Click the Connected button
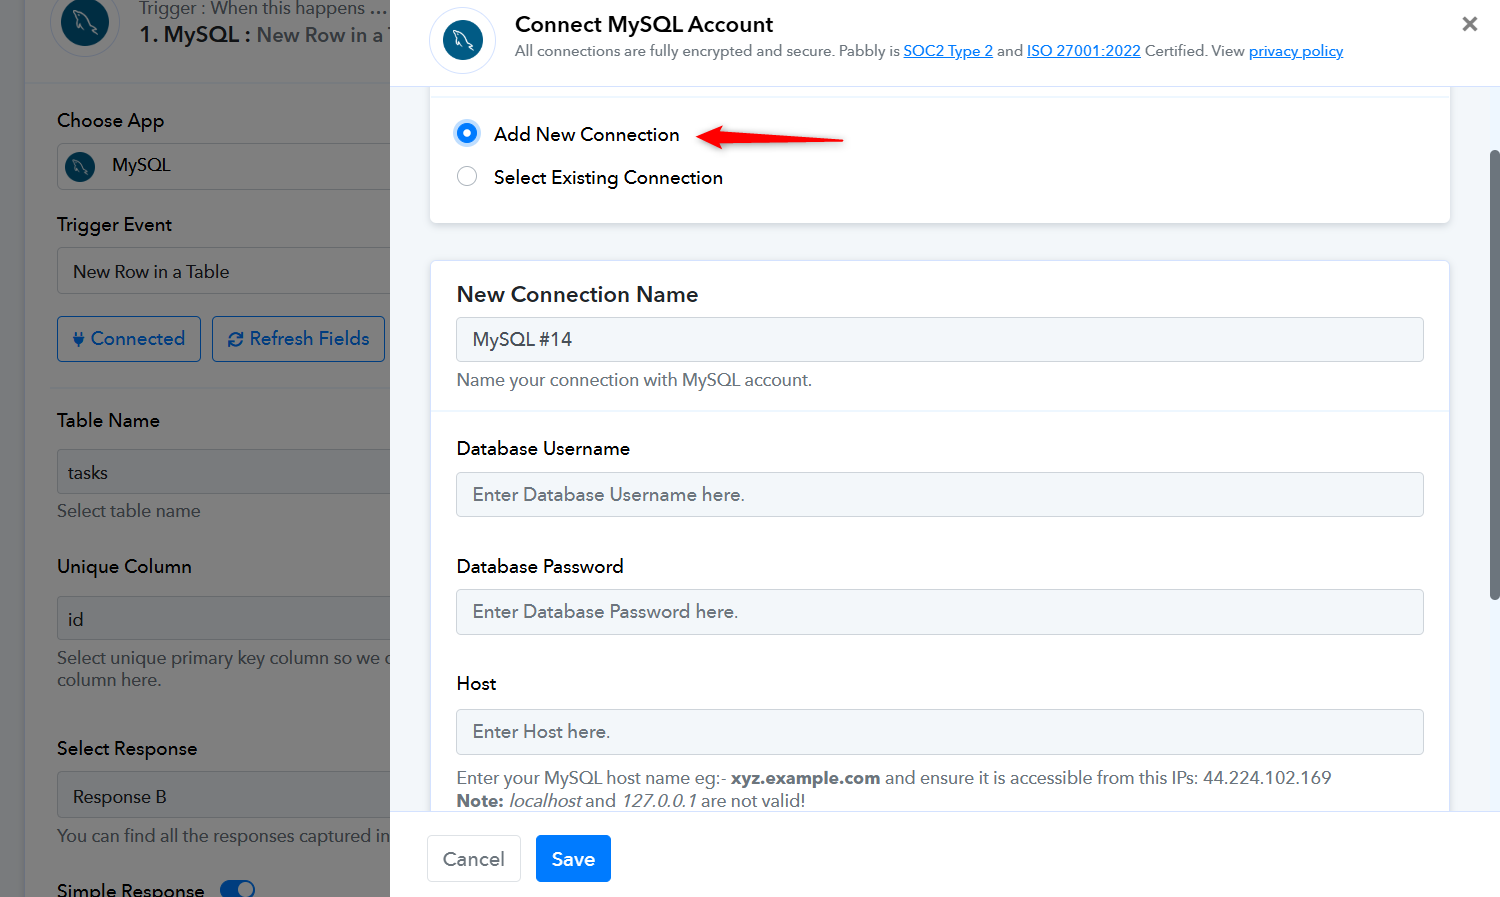This screenshot has width=1500, height=897. tap(129, 339)
